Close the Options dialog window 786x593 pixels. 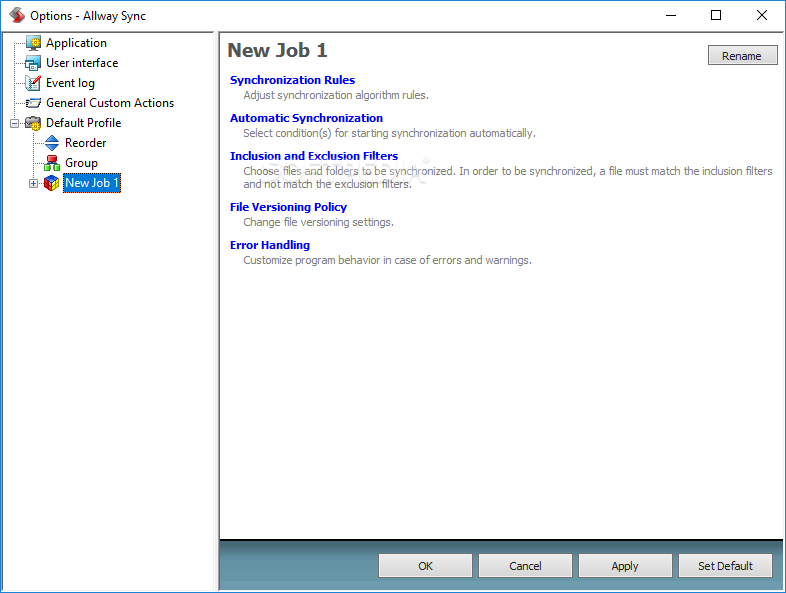pos(761,16)
